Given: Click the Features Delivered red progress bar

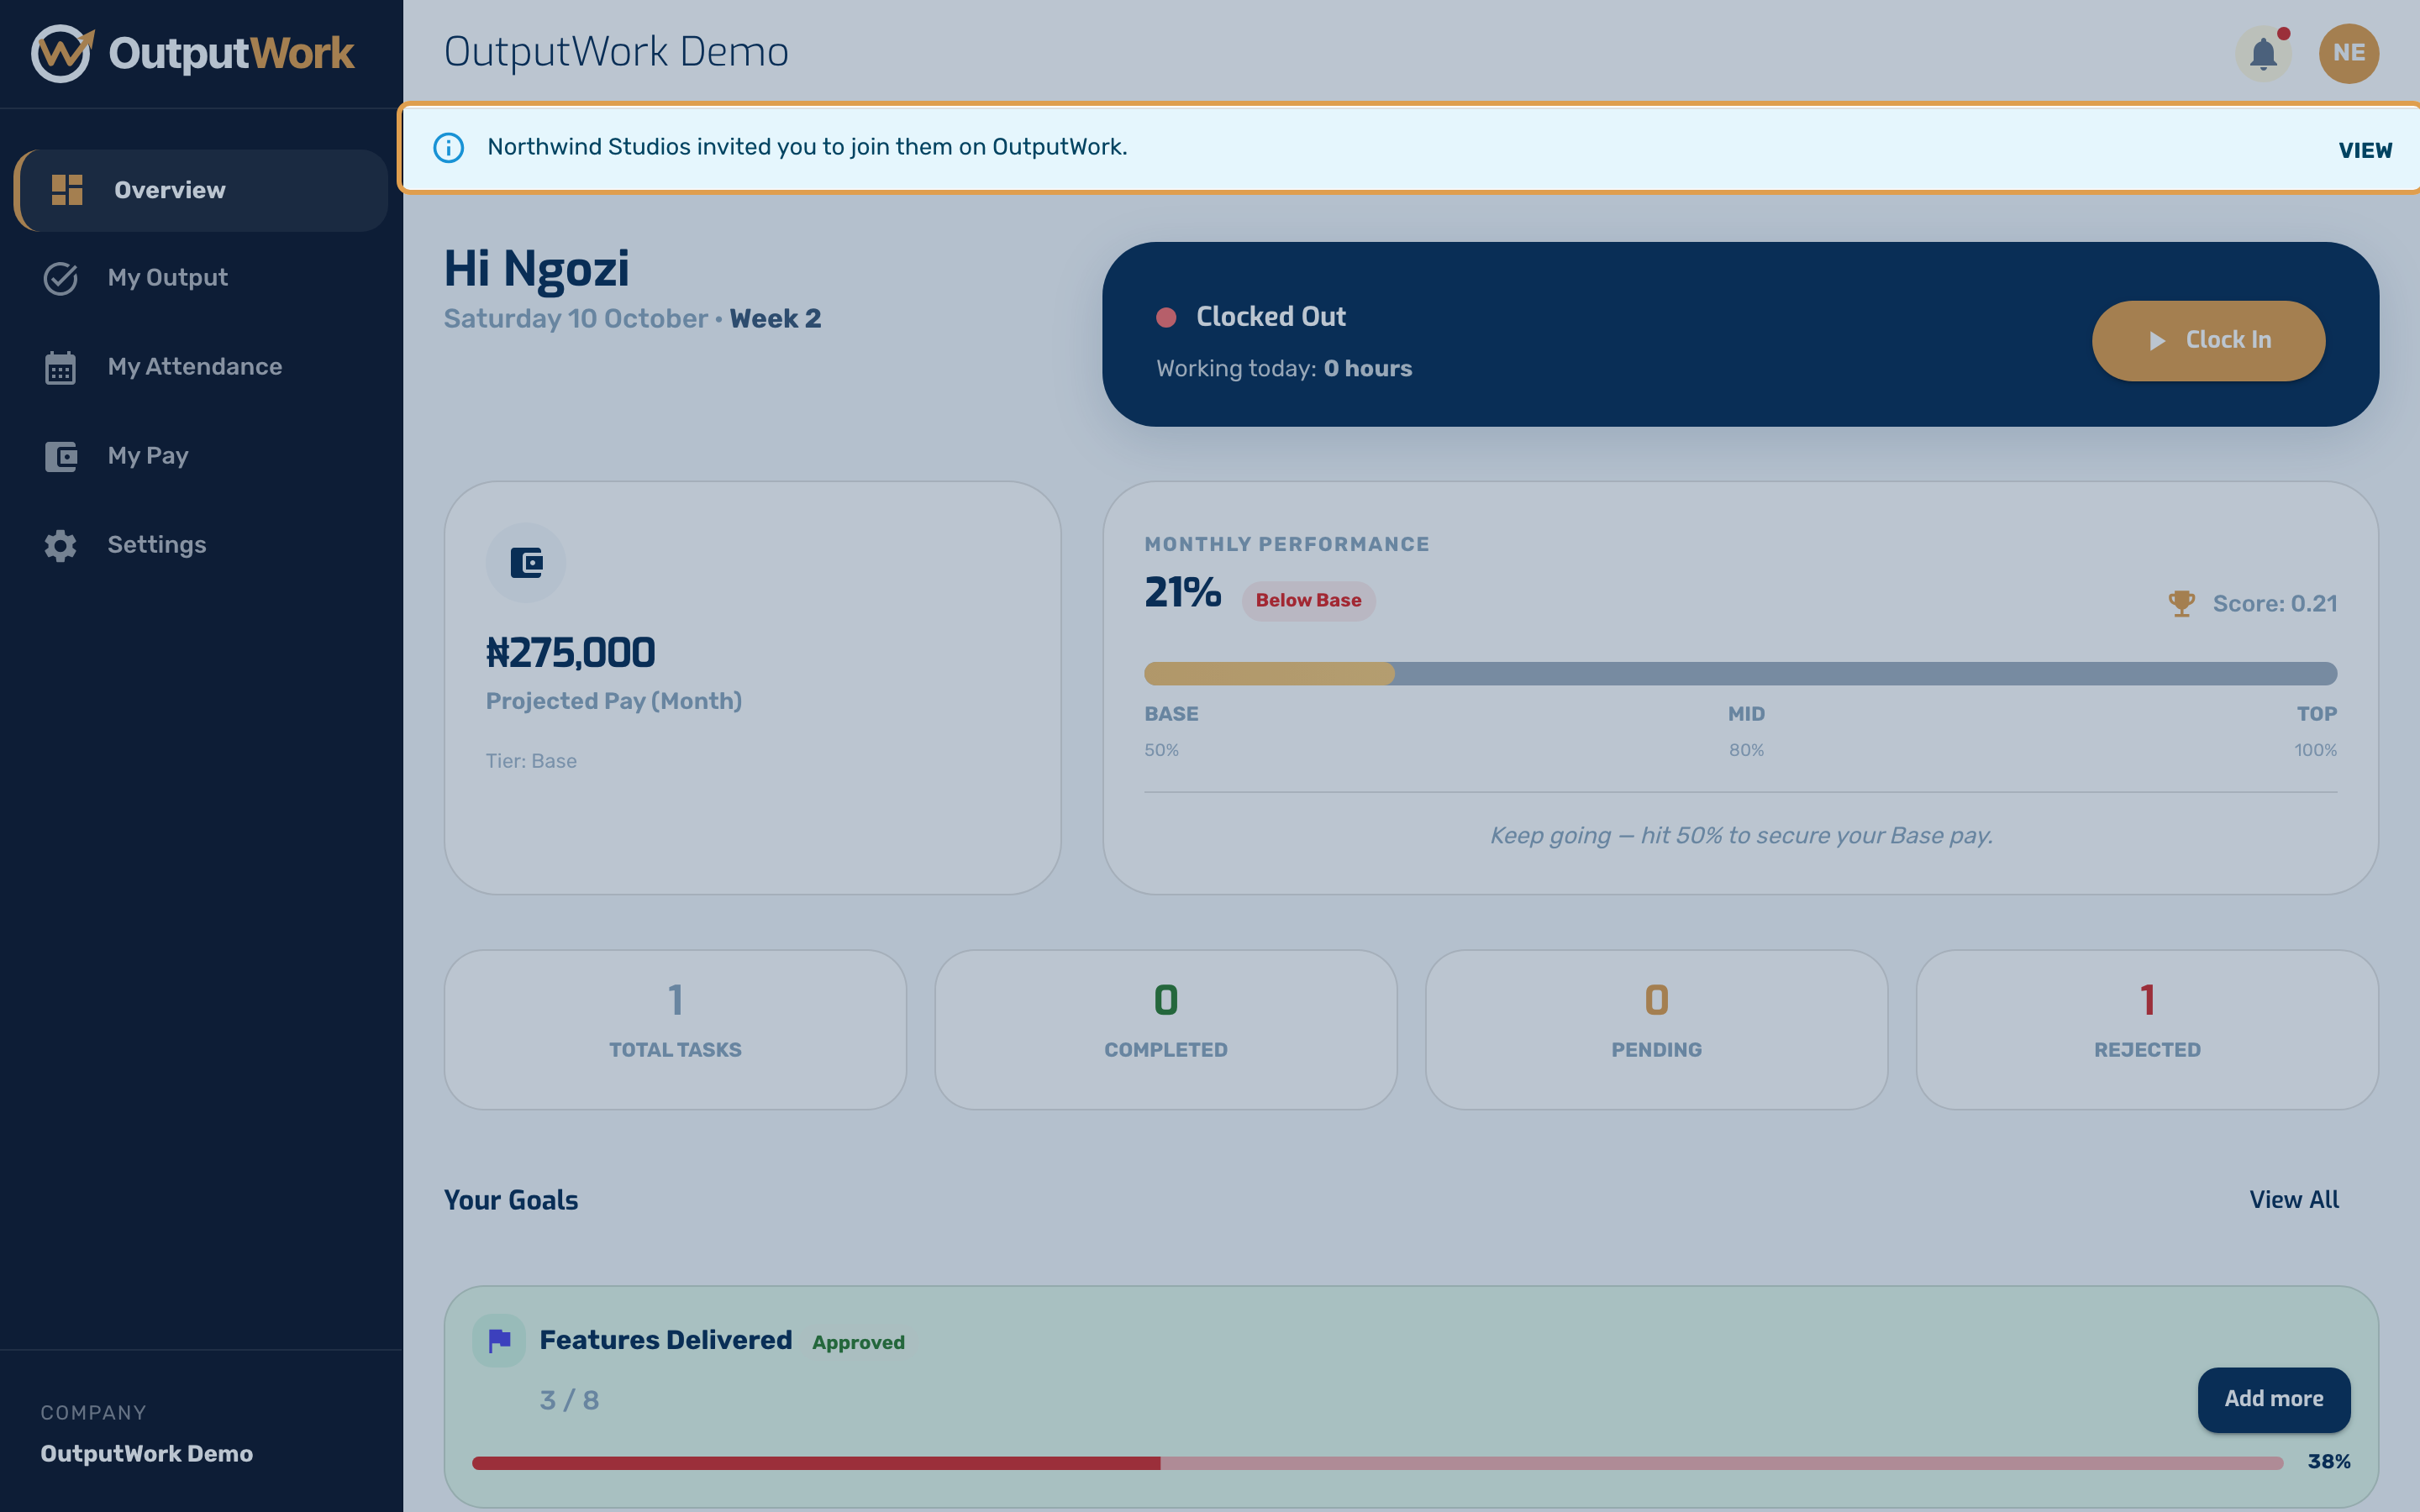Looking at the screenshot, I should (1377, 1462).
